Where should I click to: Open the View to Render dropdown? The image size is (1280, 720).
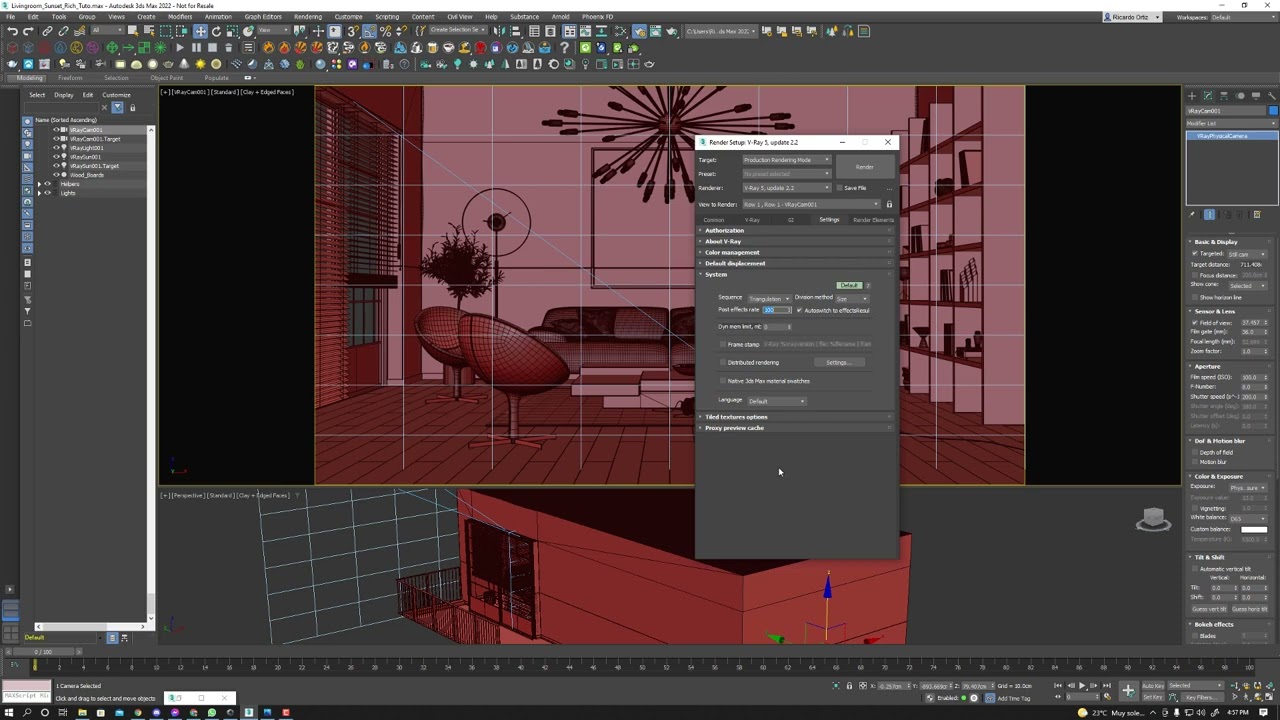(812, 204)
